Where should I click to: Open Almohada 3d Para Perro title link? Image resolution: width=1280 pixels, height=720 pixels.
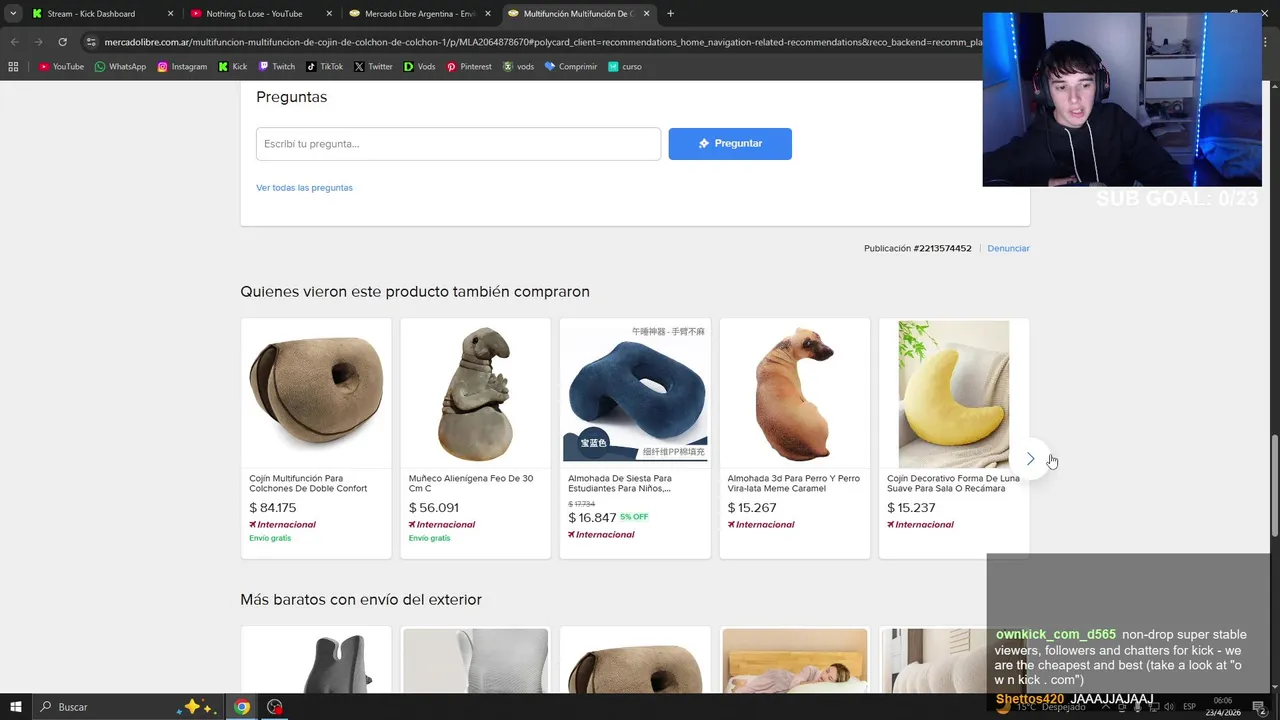(793, 484)
